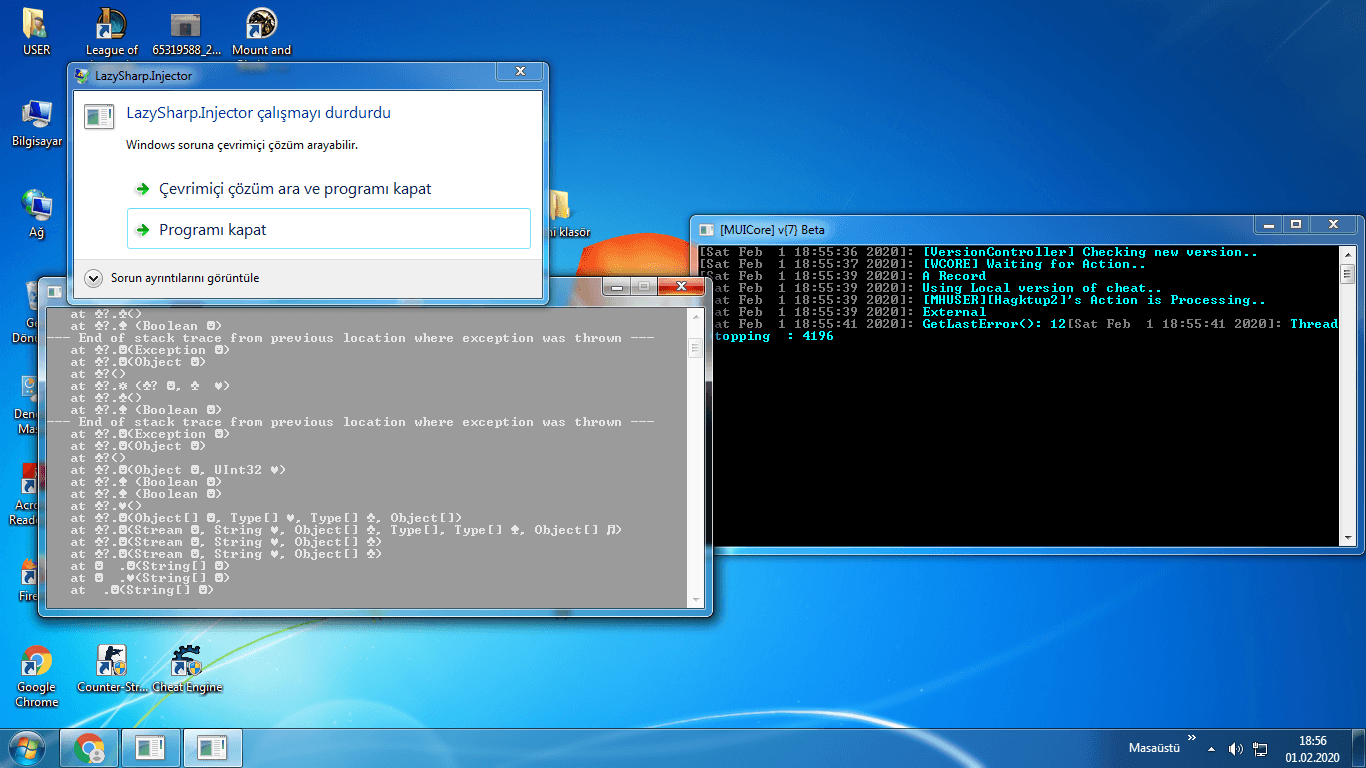This screenshot has height=768, width=1366.
Task: Click the MUICore v{7} Beta title text
Action: 772,230
